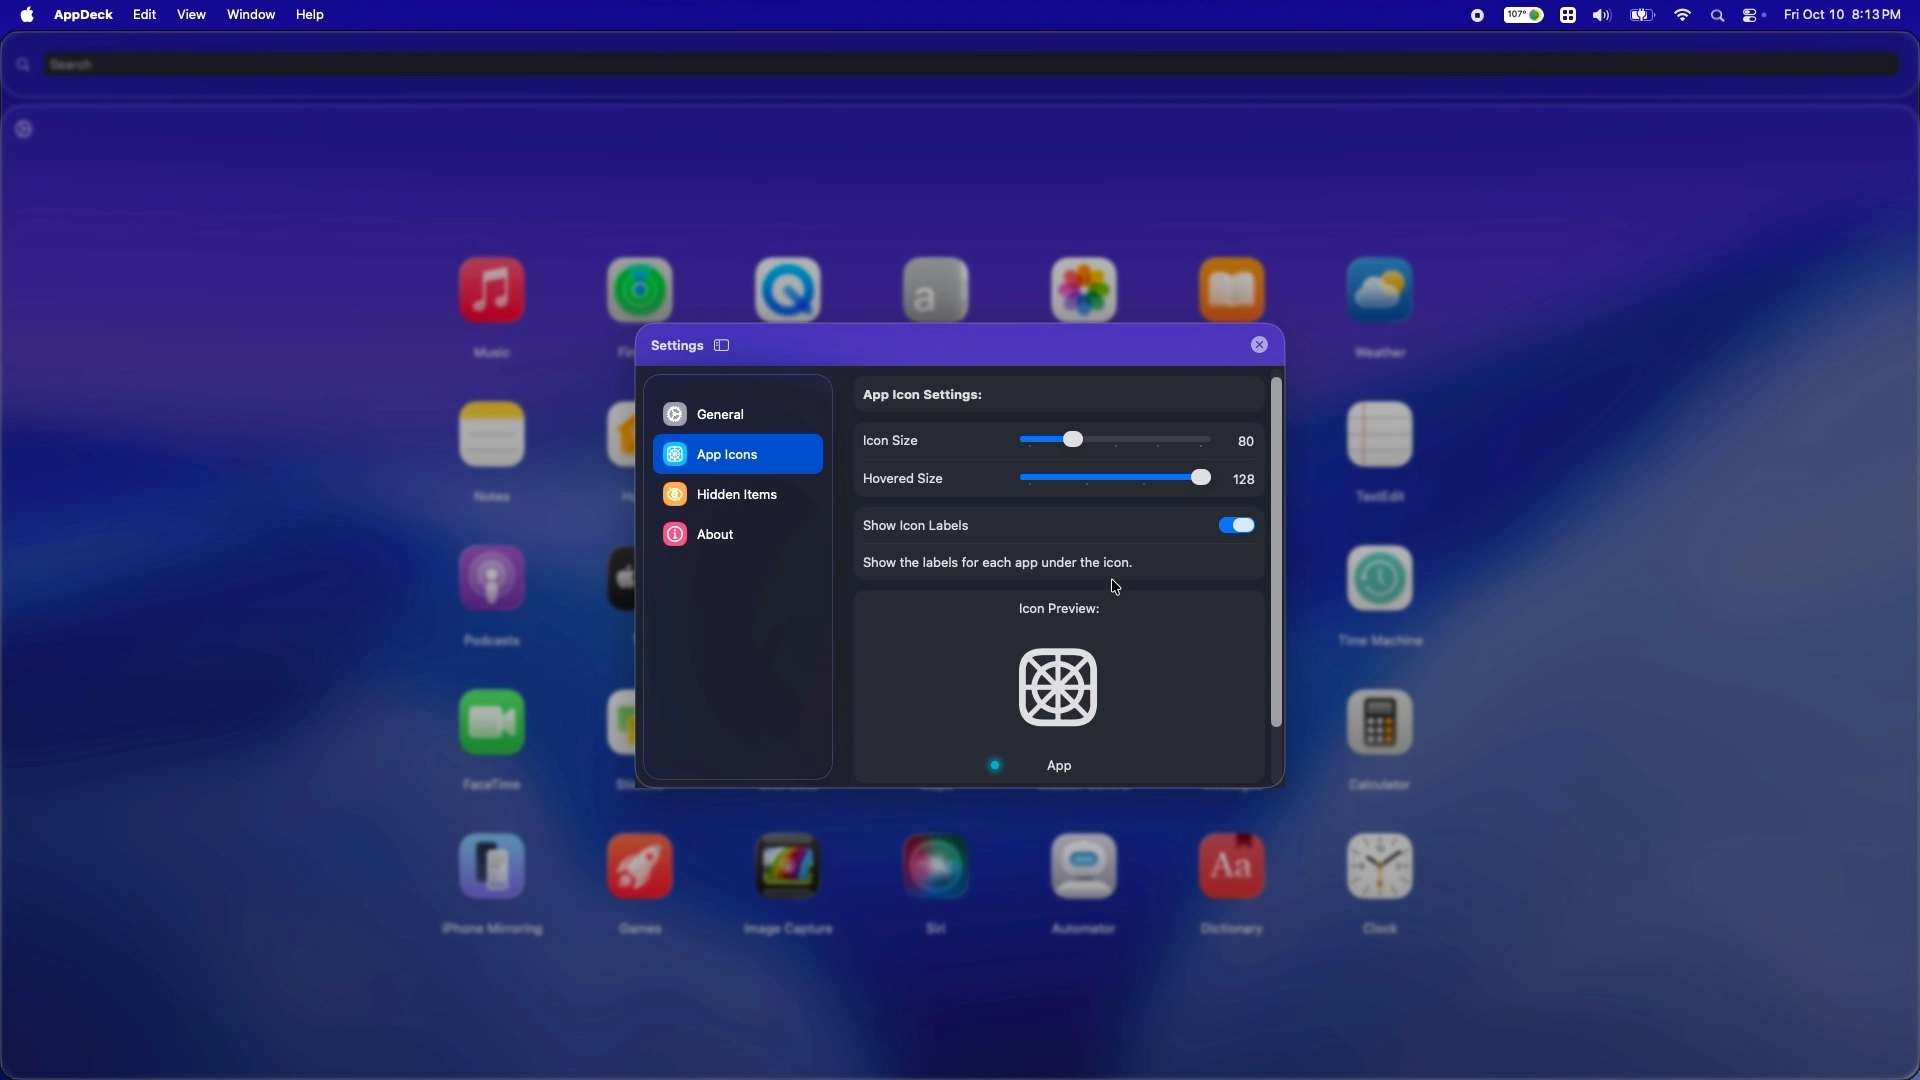
Task: Click the settings gear icon below search
Action: pos(24,130)
